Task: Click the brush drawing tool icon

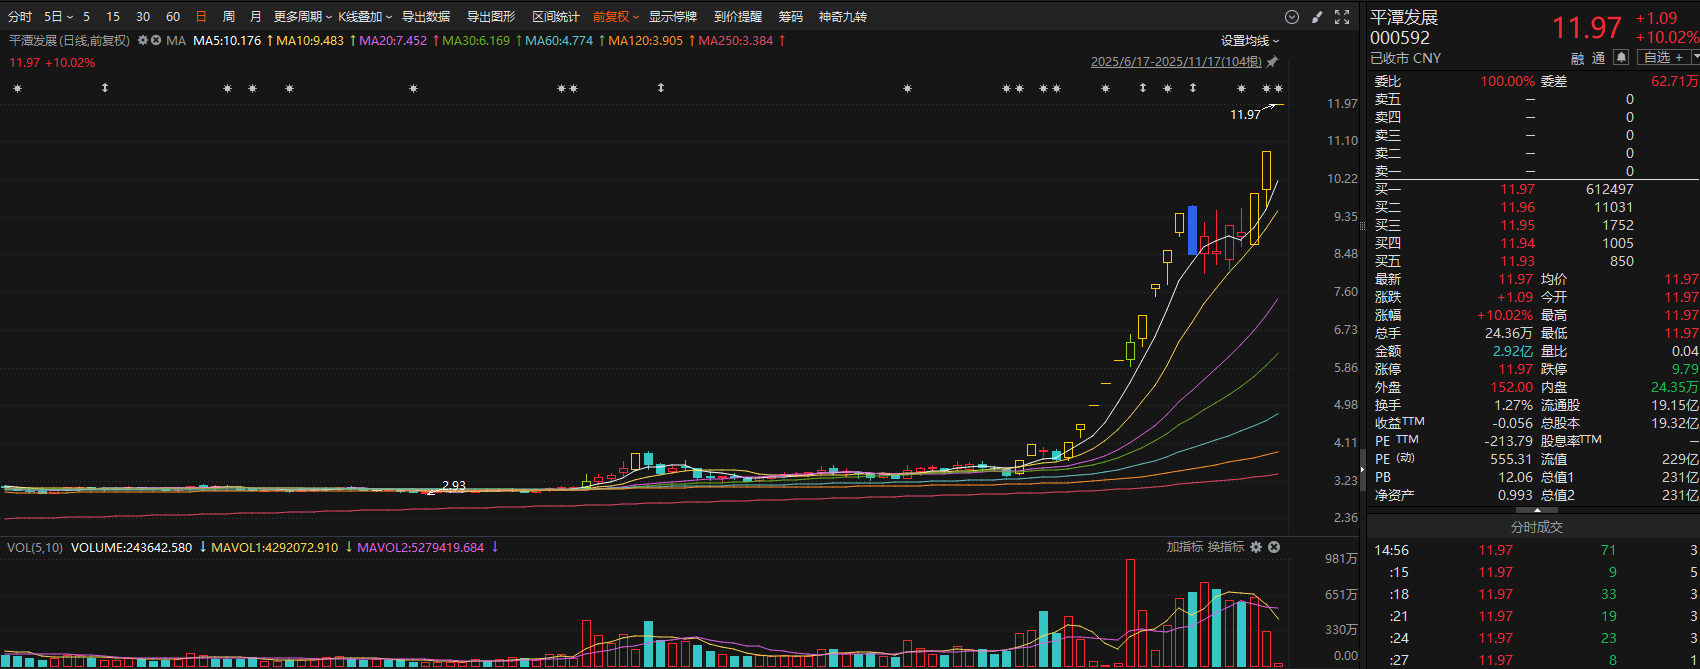Action: pyautogui.click(x=1317, y=17)
